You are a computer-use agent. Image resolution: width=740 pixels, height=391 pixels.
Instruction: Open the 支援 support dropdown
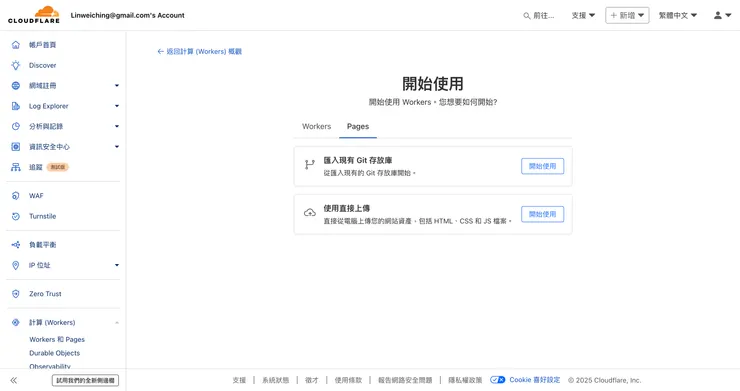pyautogui.click(x=583, y=16)
